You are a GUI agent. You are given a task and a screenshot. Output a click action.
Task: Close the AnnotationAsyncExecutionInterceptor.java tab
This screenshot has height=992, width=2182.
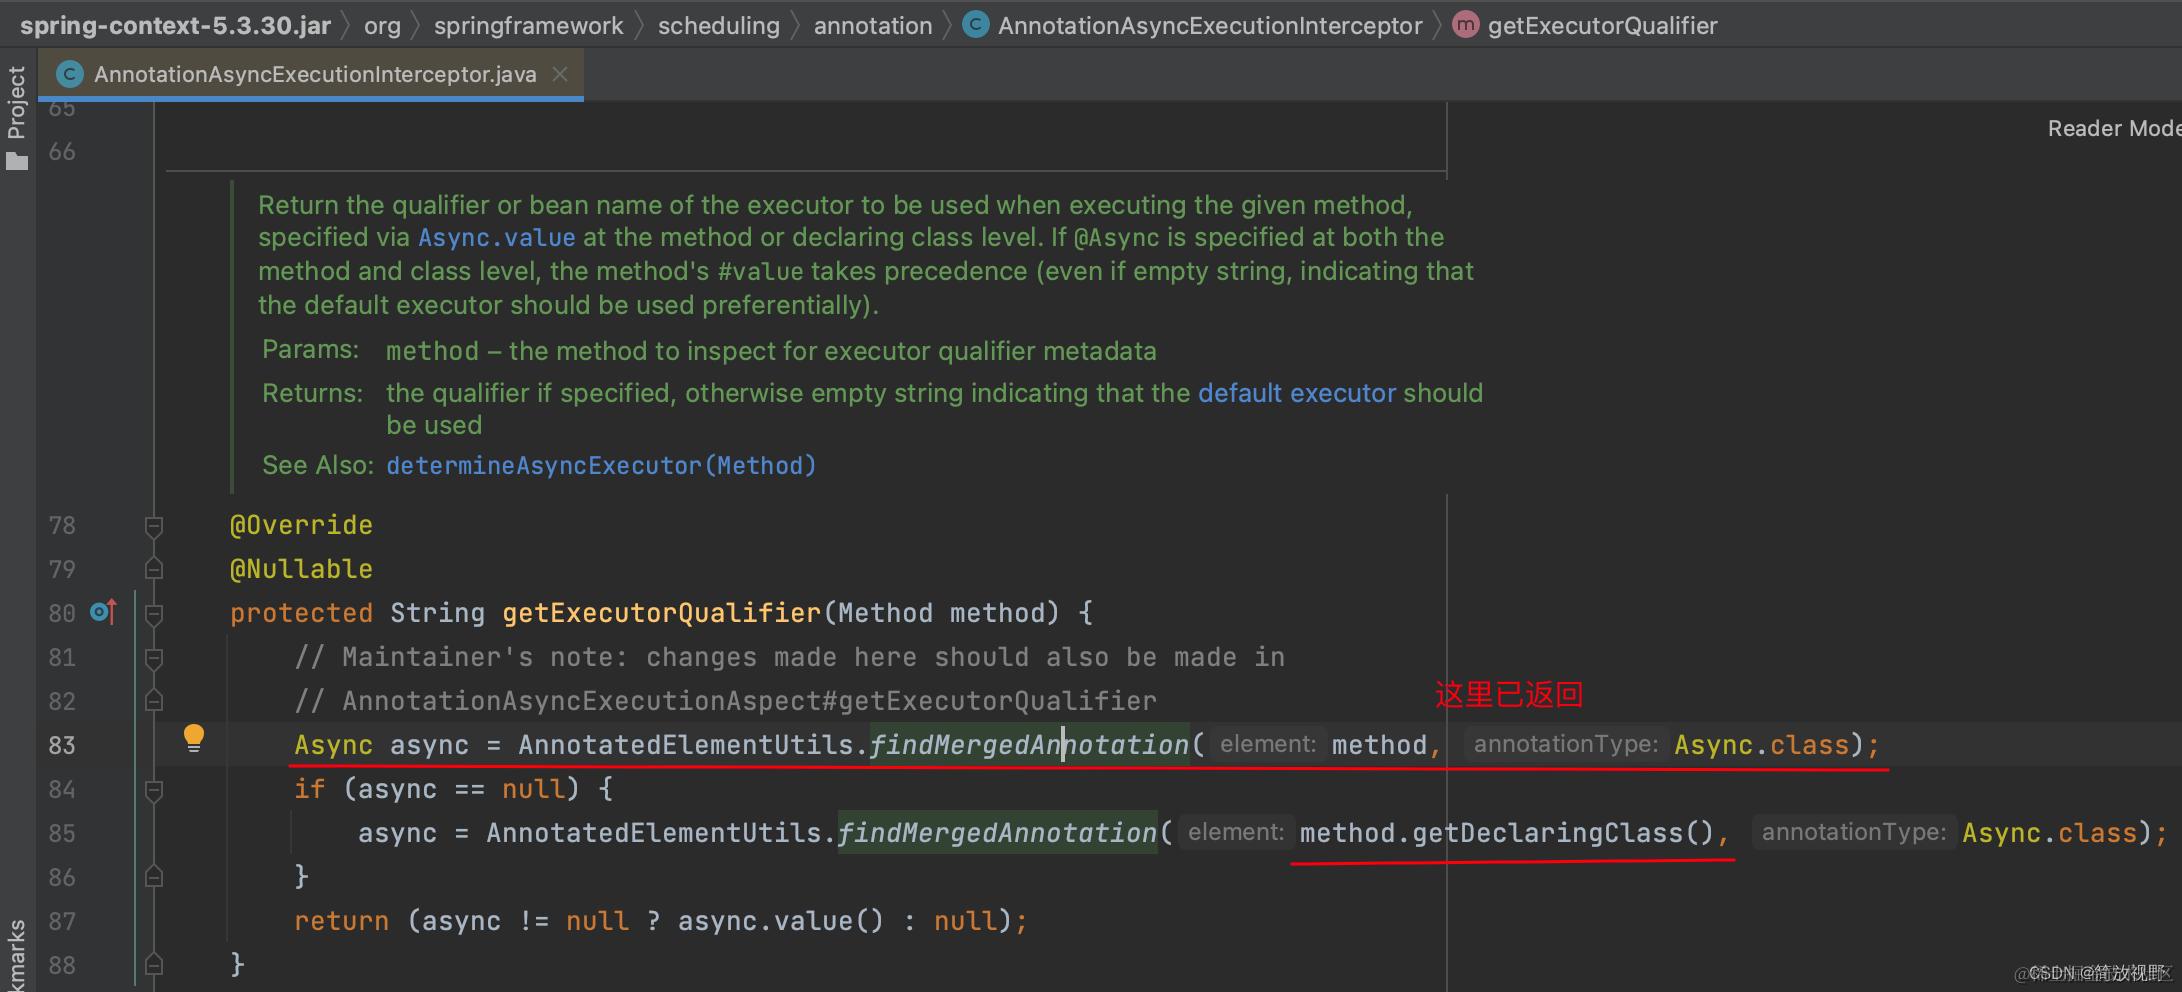pos(561,73)
